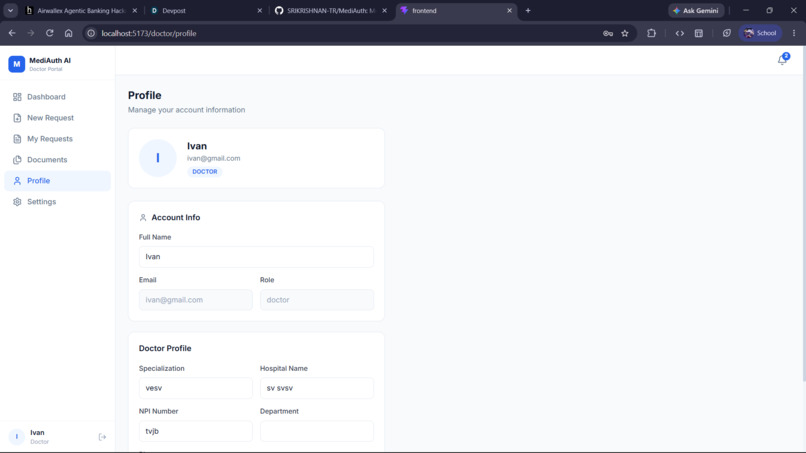806x453 pixels.
Task: Click the My Requests document icon
Action: [17, 139]
